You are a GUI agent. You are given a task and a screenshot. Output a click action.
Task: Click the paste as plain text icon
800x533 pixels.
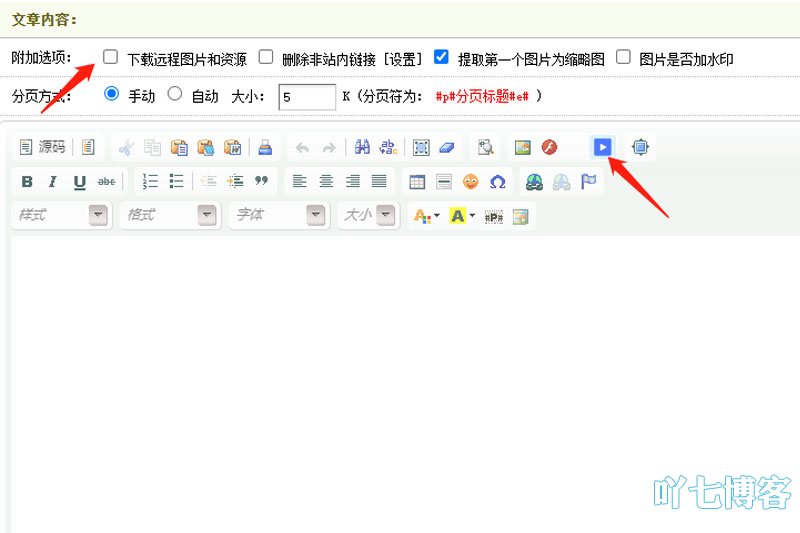point(206,148)
